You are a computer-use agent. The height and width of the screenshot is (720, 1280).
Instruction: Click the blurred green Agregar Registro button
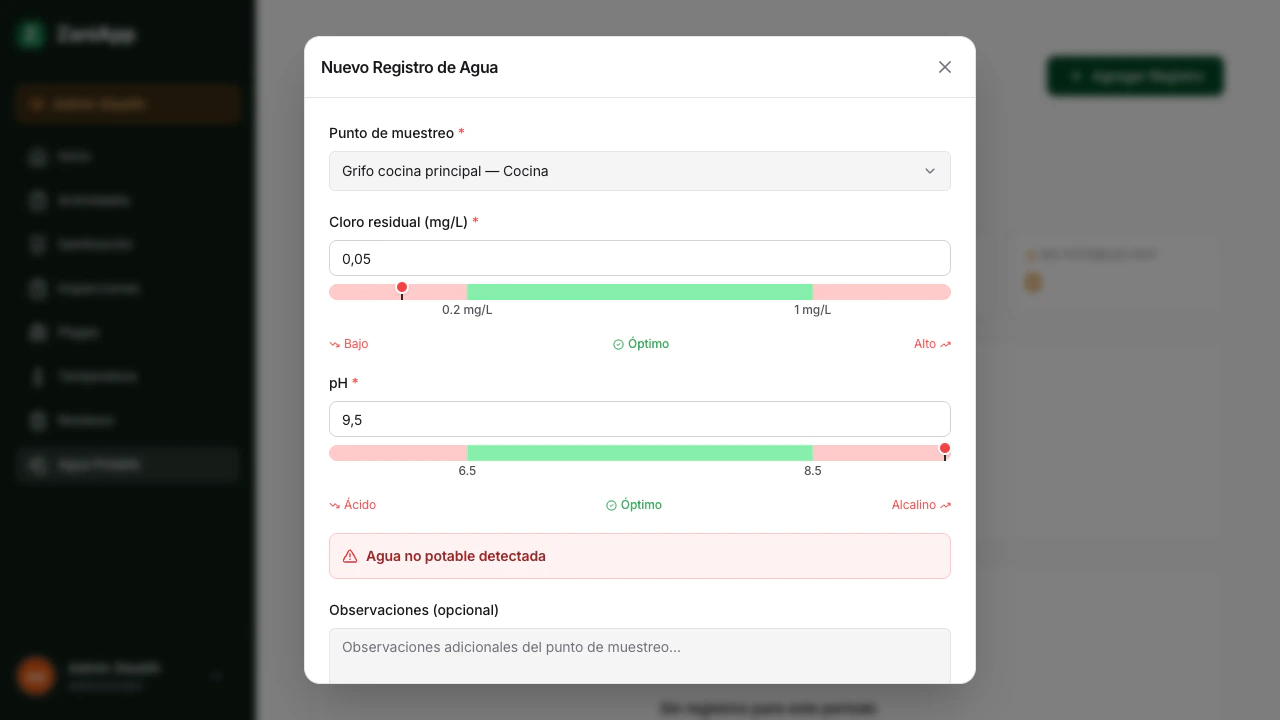(x=1135, y=76)
